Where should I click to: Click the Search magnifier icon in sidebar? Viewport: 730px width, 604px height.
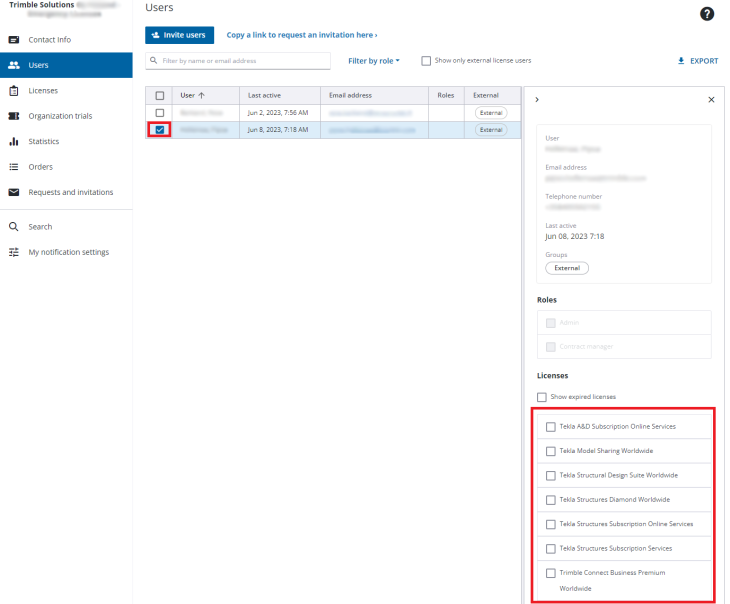[14, 227]
